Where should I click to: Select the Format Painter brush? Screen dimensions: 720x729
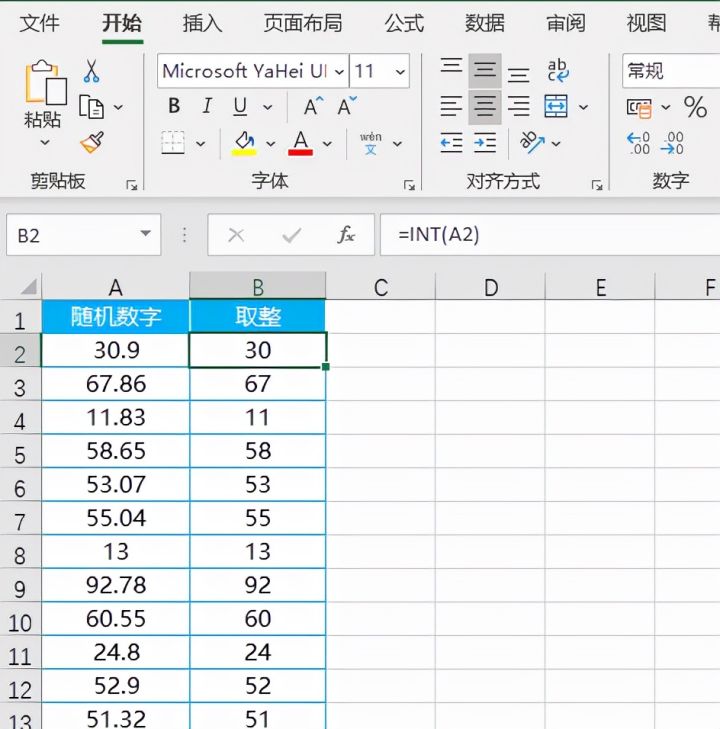click(92, 143)
